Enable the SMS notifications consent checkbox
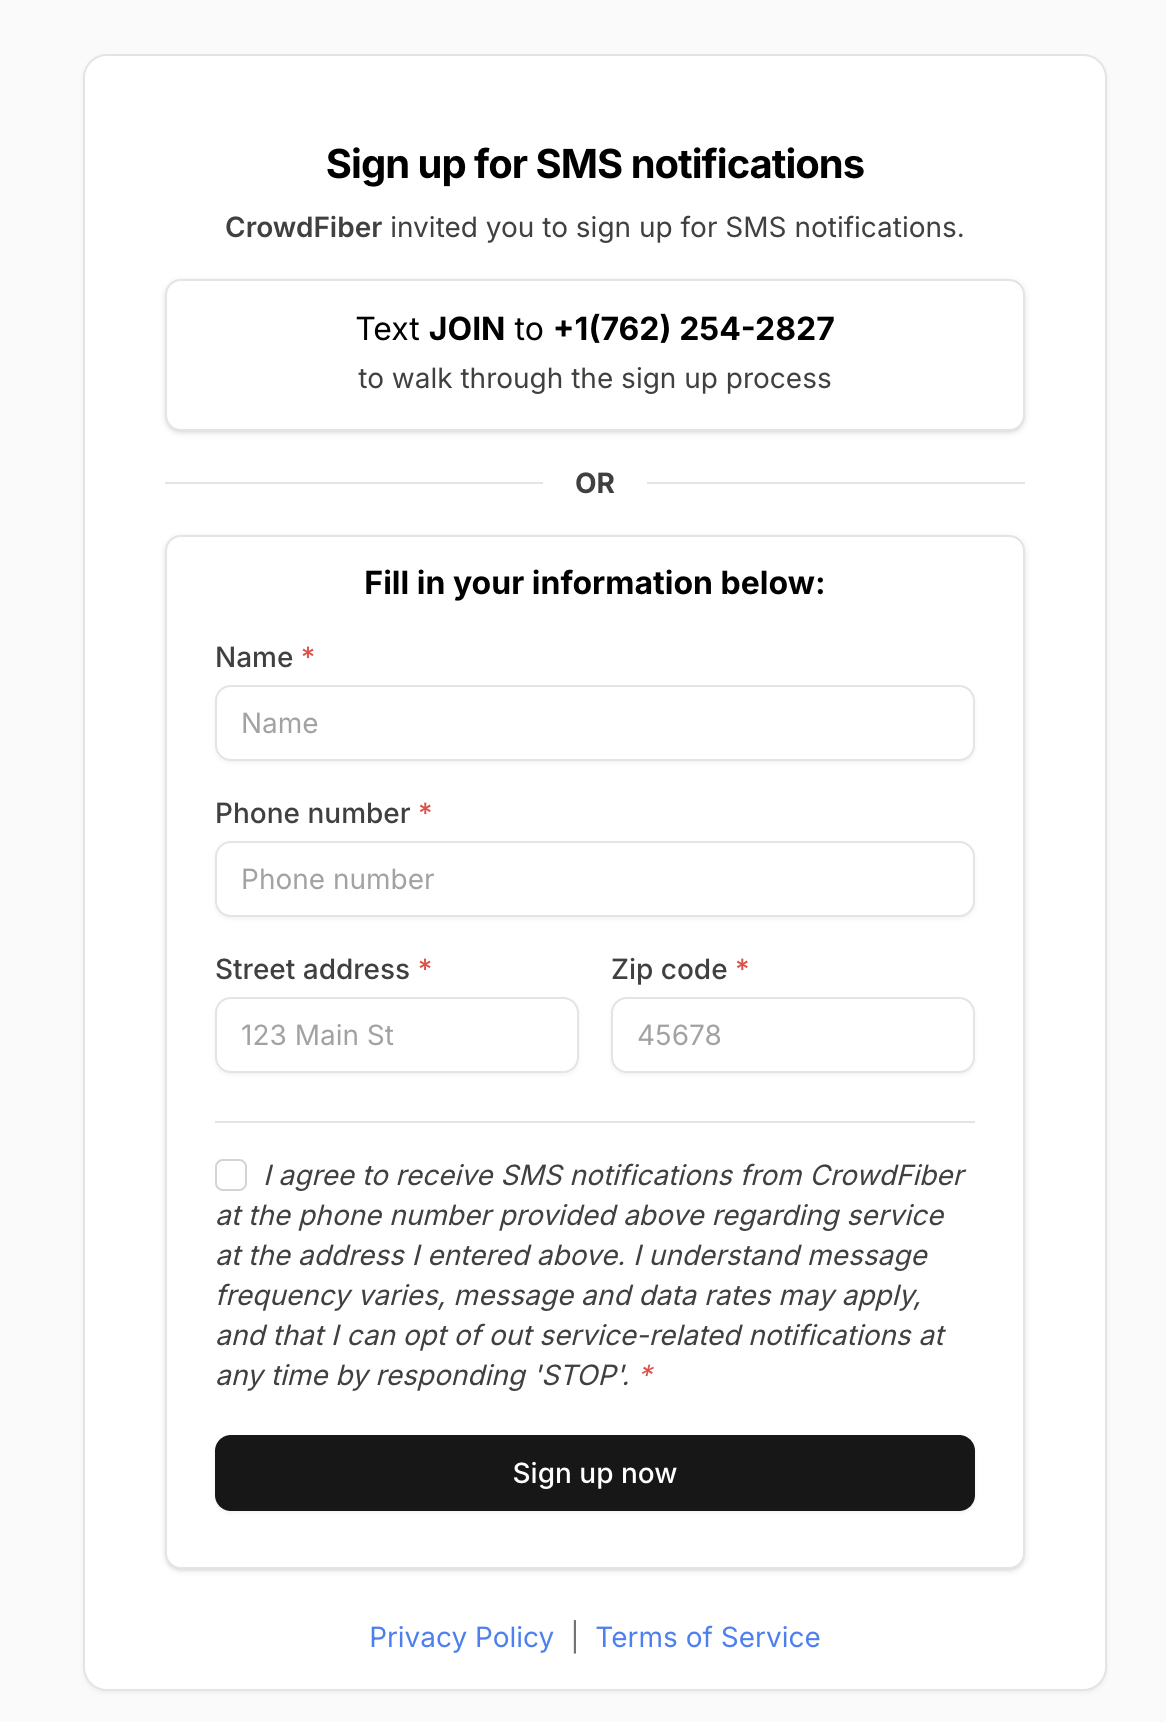 point(231,1175)
